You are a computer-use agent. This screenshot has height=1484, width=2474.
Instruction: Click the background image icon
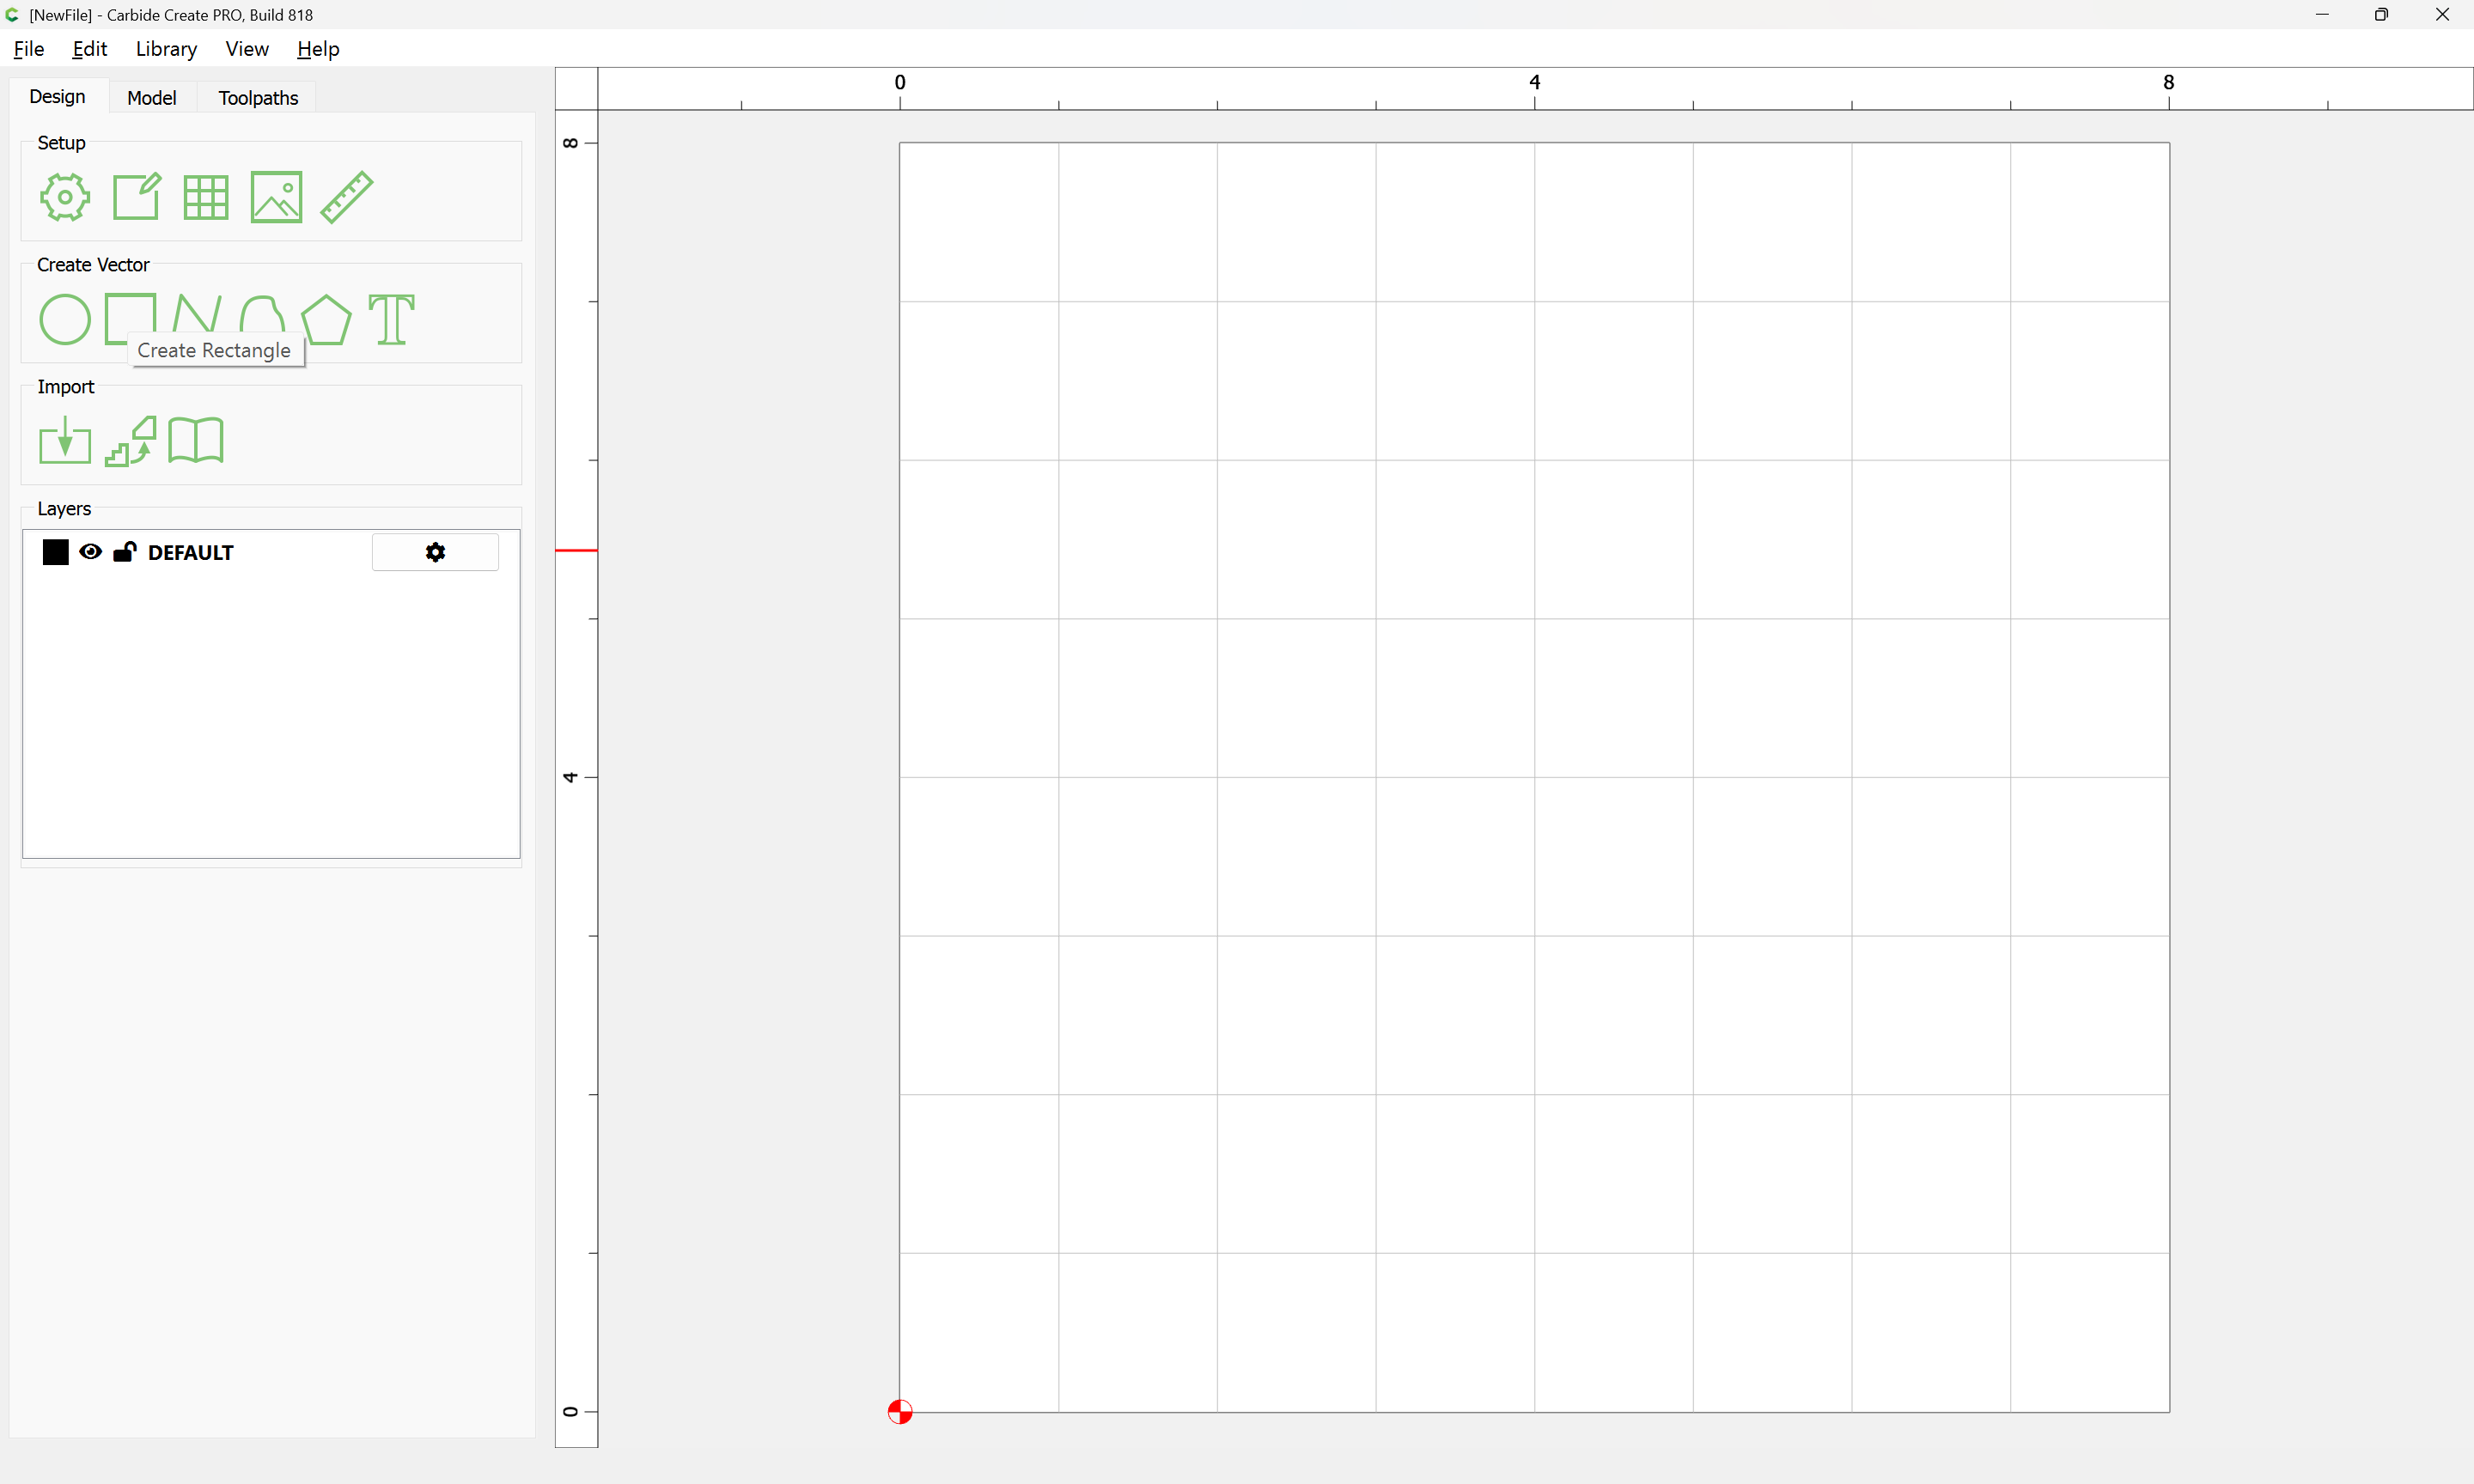(x=276, y=197)
